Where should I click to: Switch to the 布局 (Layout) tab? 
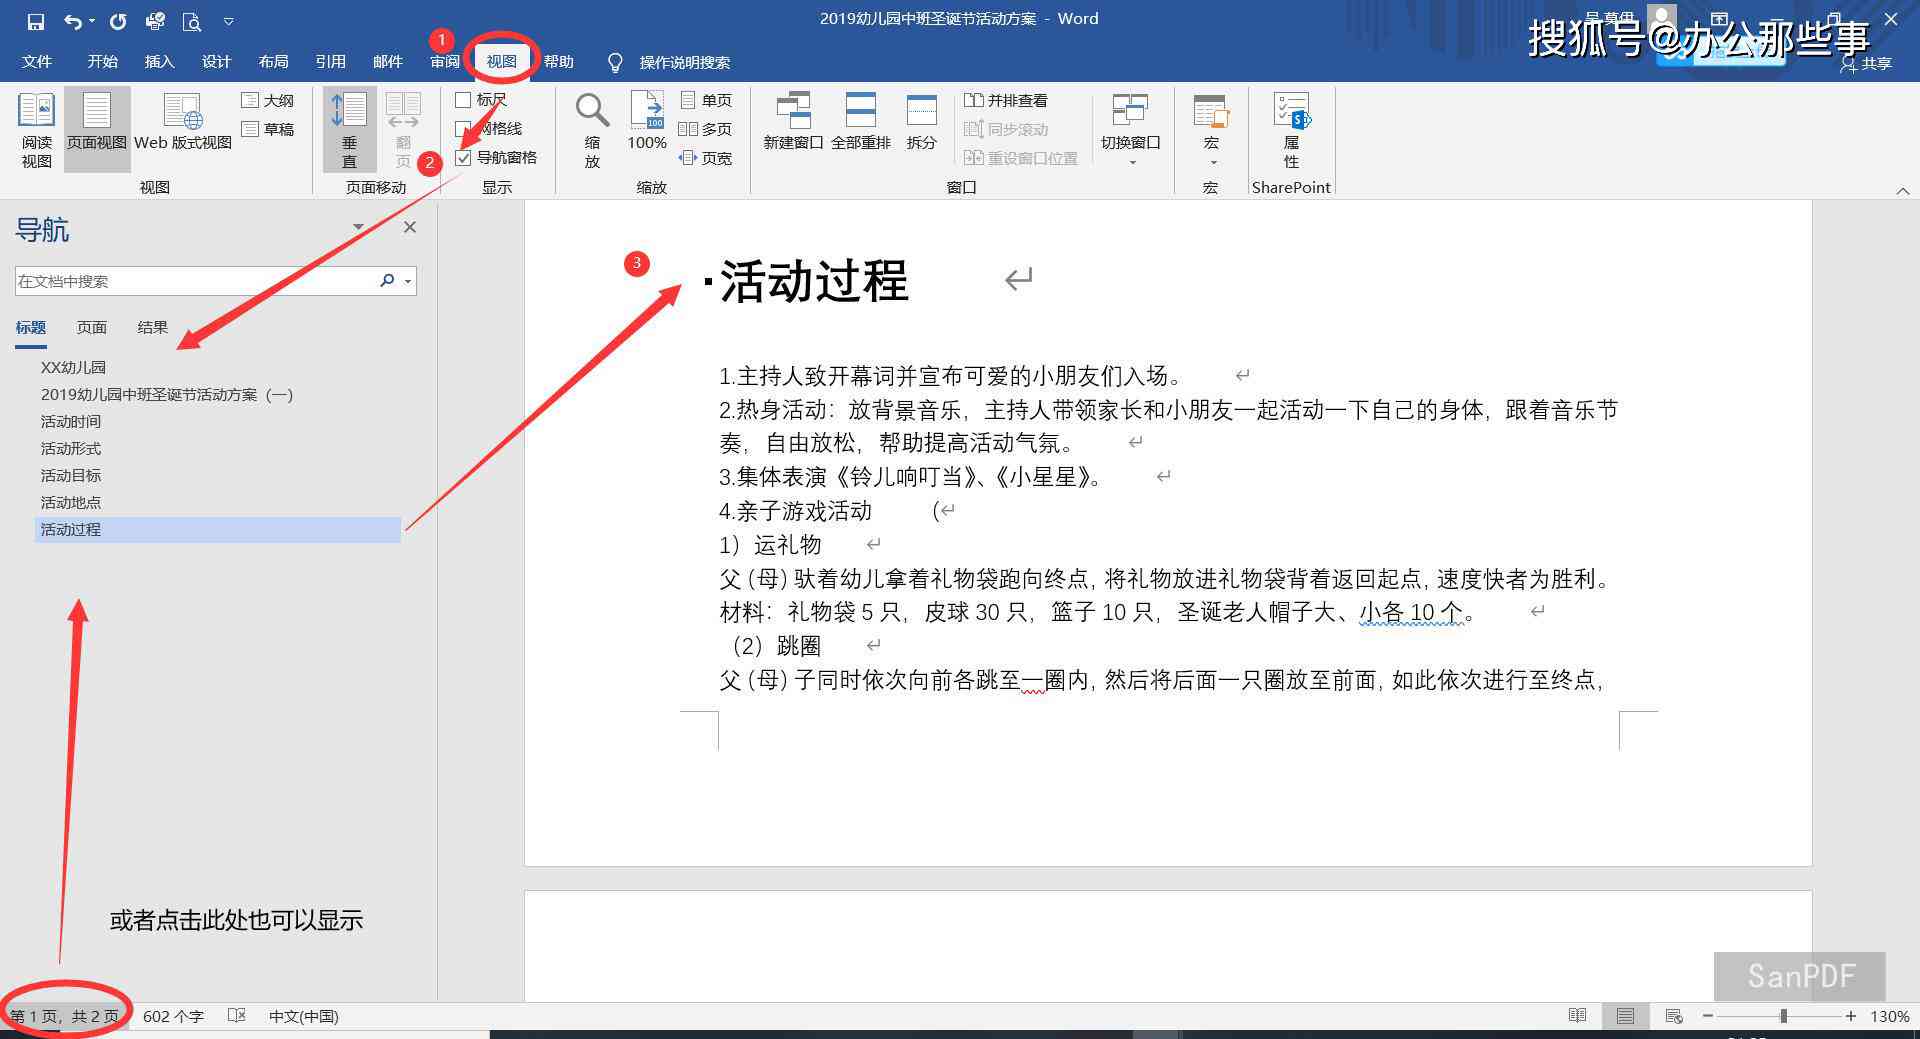273,62
